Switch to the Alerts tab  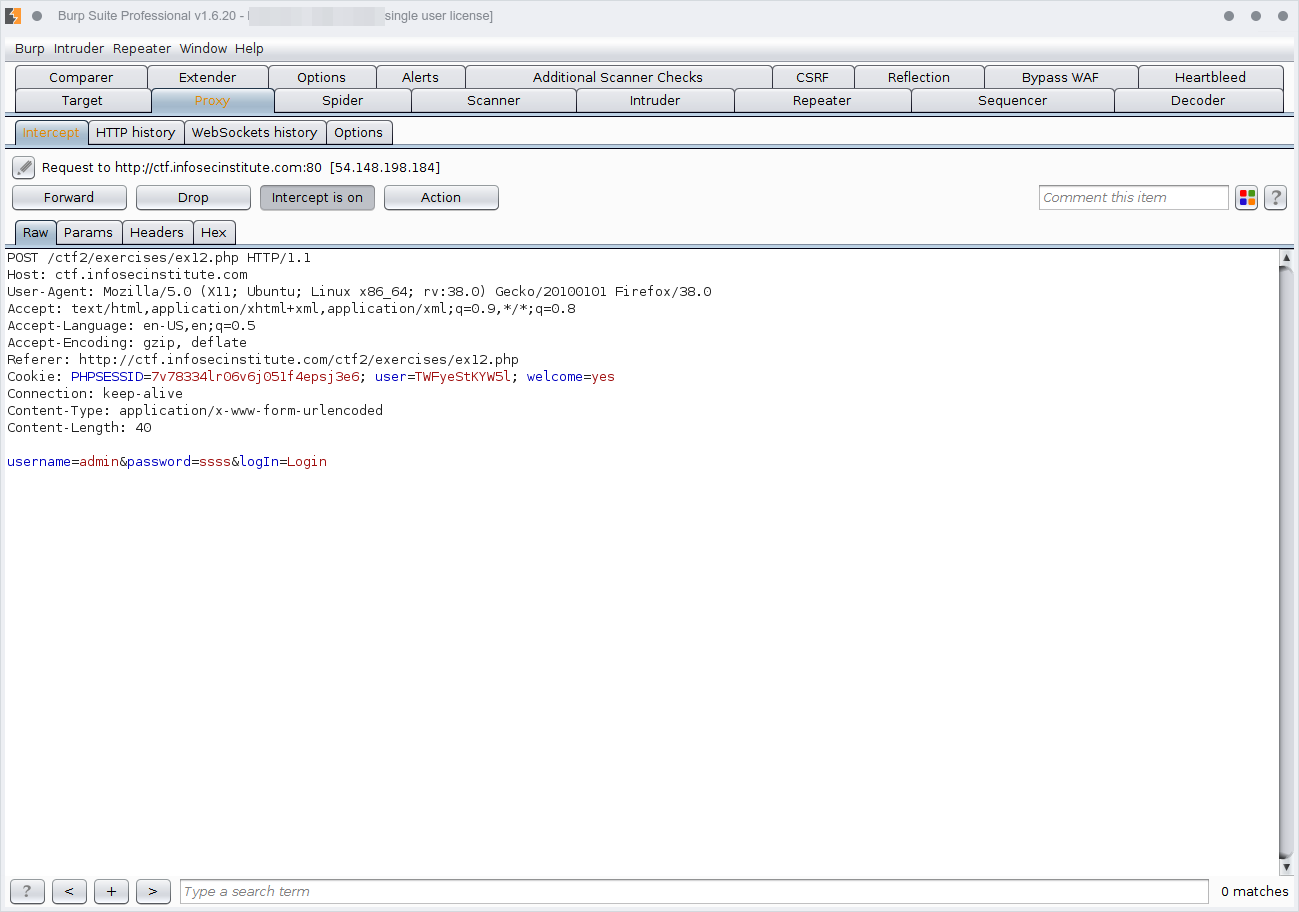coord(420,77)
